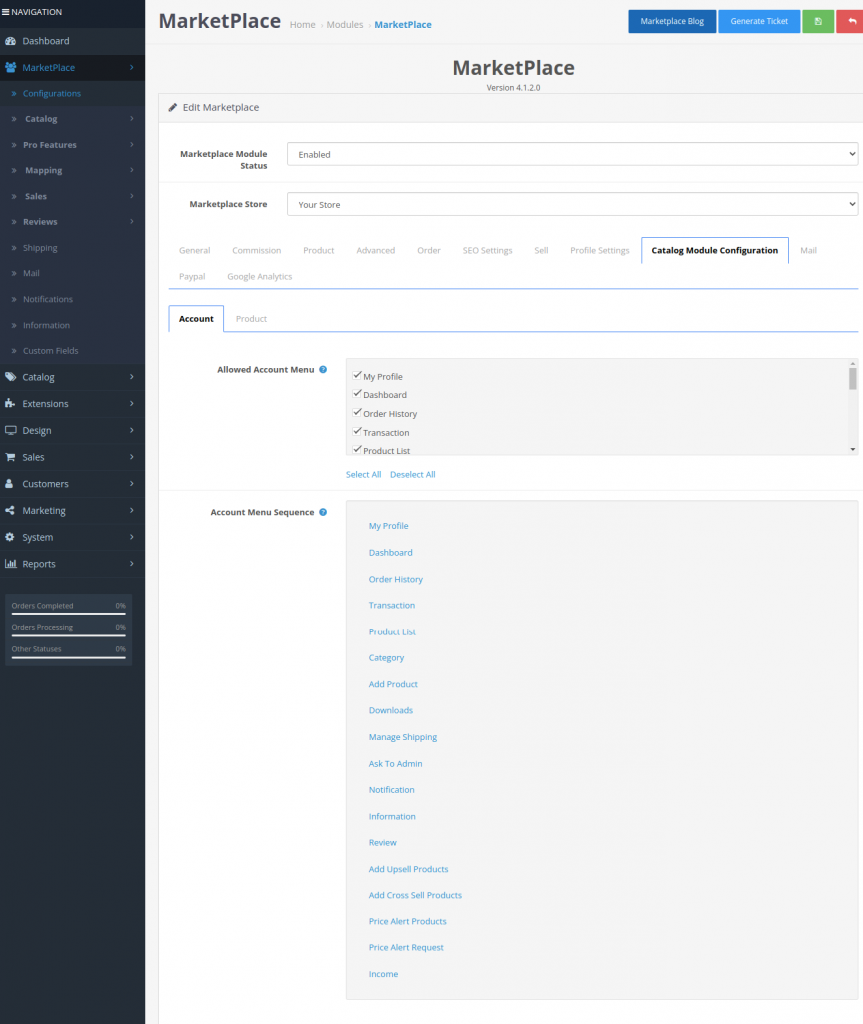Click the green save icon button
This screenshot has height=1024, width=863.
point(817,21)
